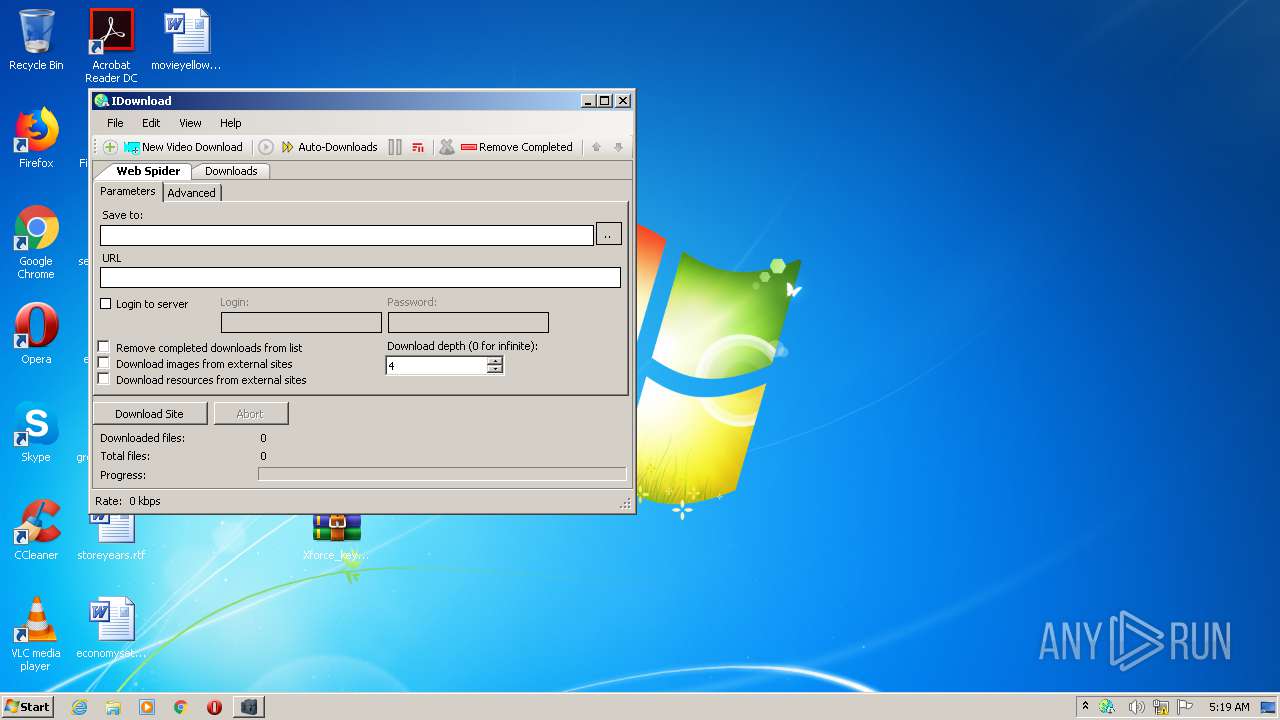Select the VLC media player desktop icon
1280x720 pixels.
[x=36, y=633]
